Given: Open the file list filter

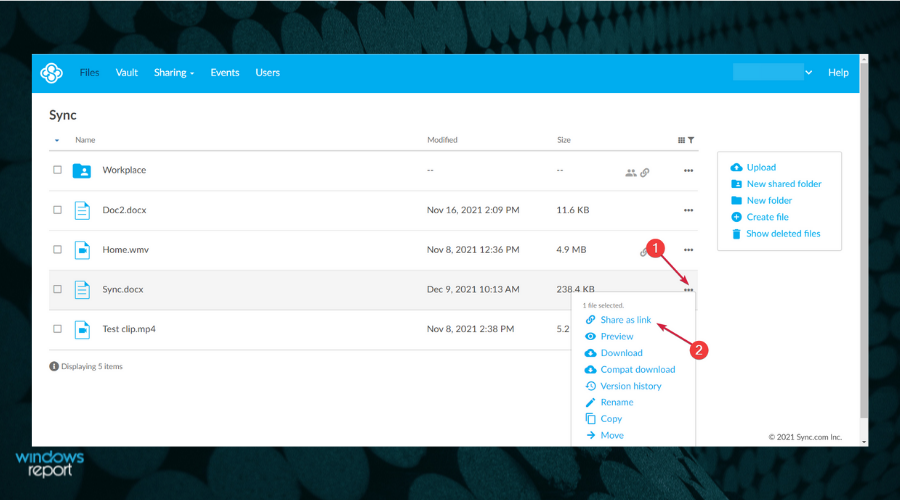Looking at the screenshot, I should [691, 140].
